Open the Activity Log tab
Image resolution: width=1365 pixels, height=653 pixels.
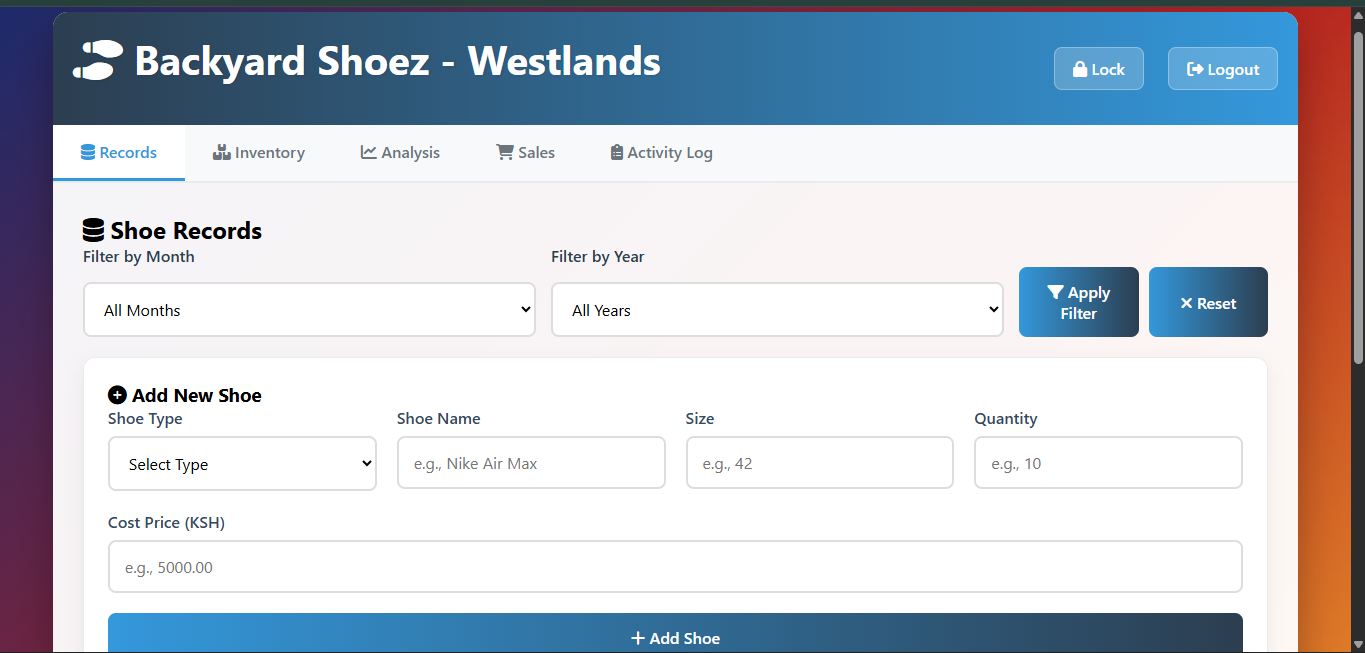661,153
